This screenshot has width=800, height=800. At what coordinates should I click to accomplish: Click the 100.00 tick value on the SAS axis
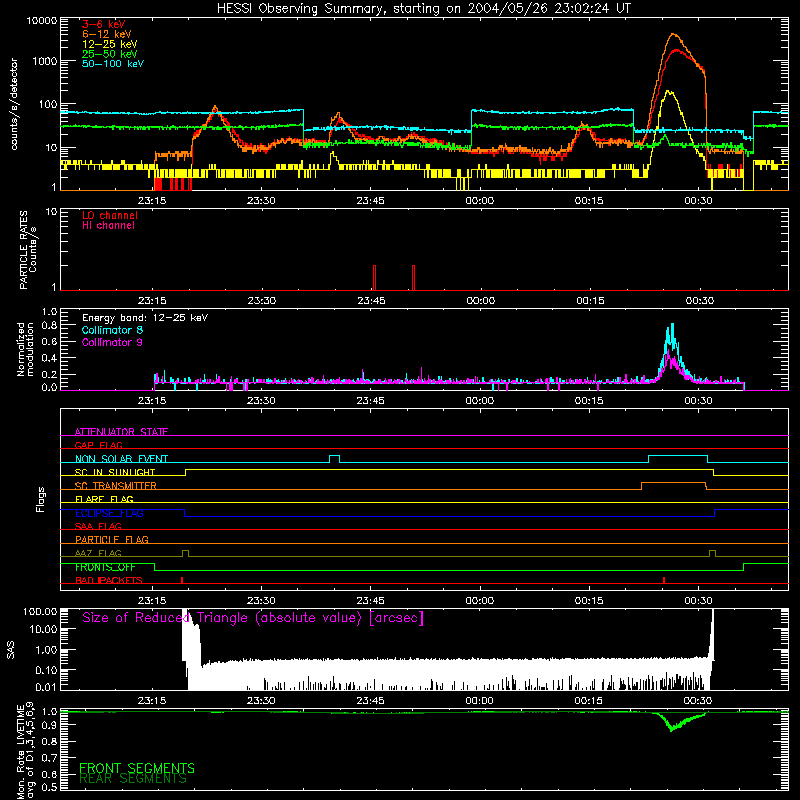coord(40,612)
